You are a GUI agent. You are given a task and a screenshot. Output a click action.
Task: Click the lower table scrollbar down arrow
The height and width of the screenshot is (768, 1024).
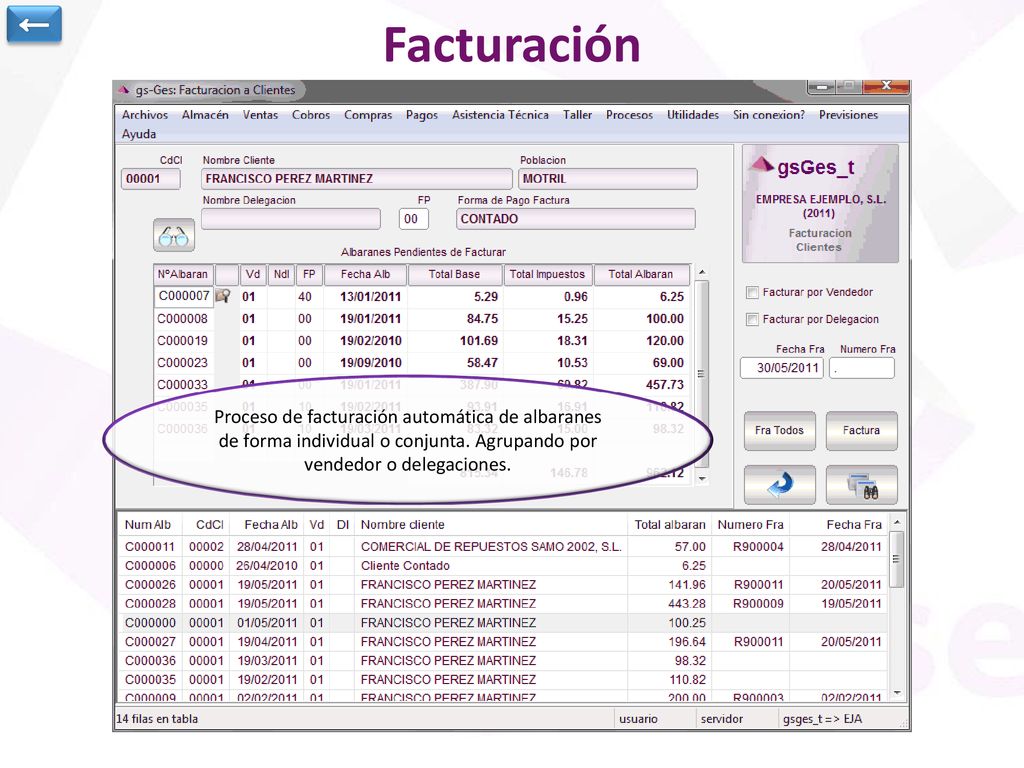coord(897,692)
